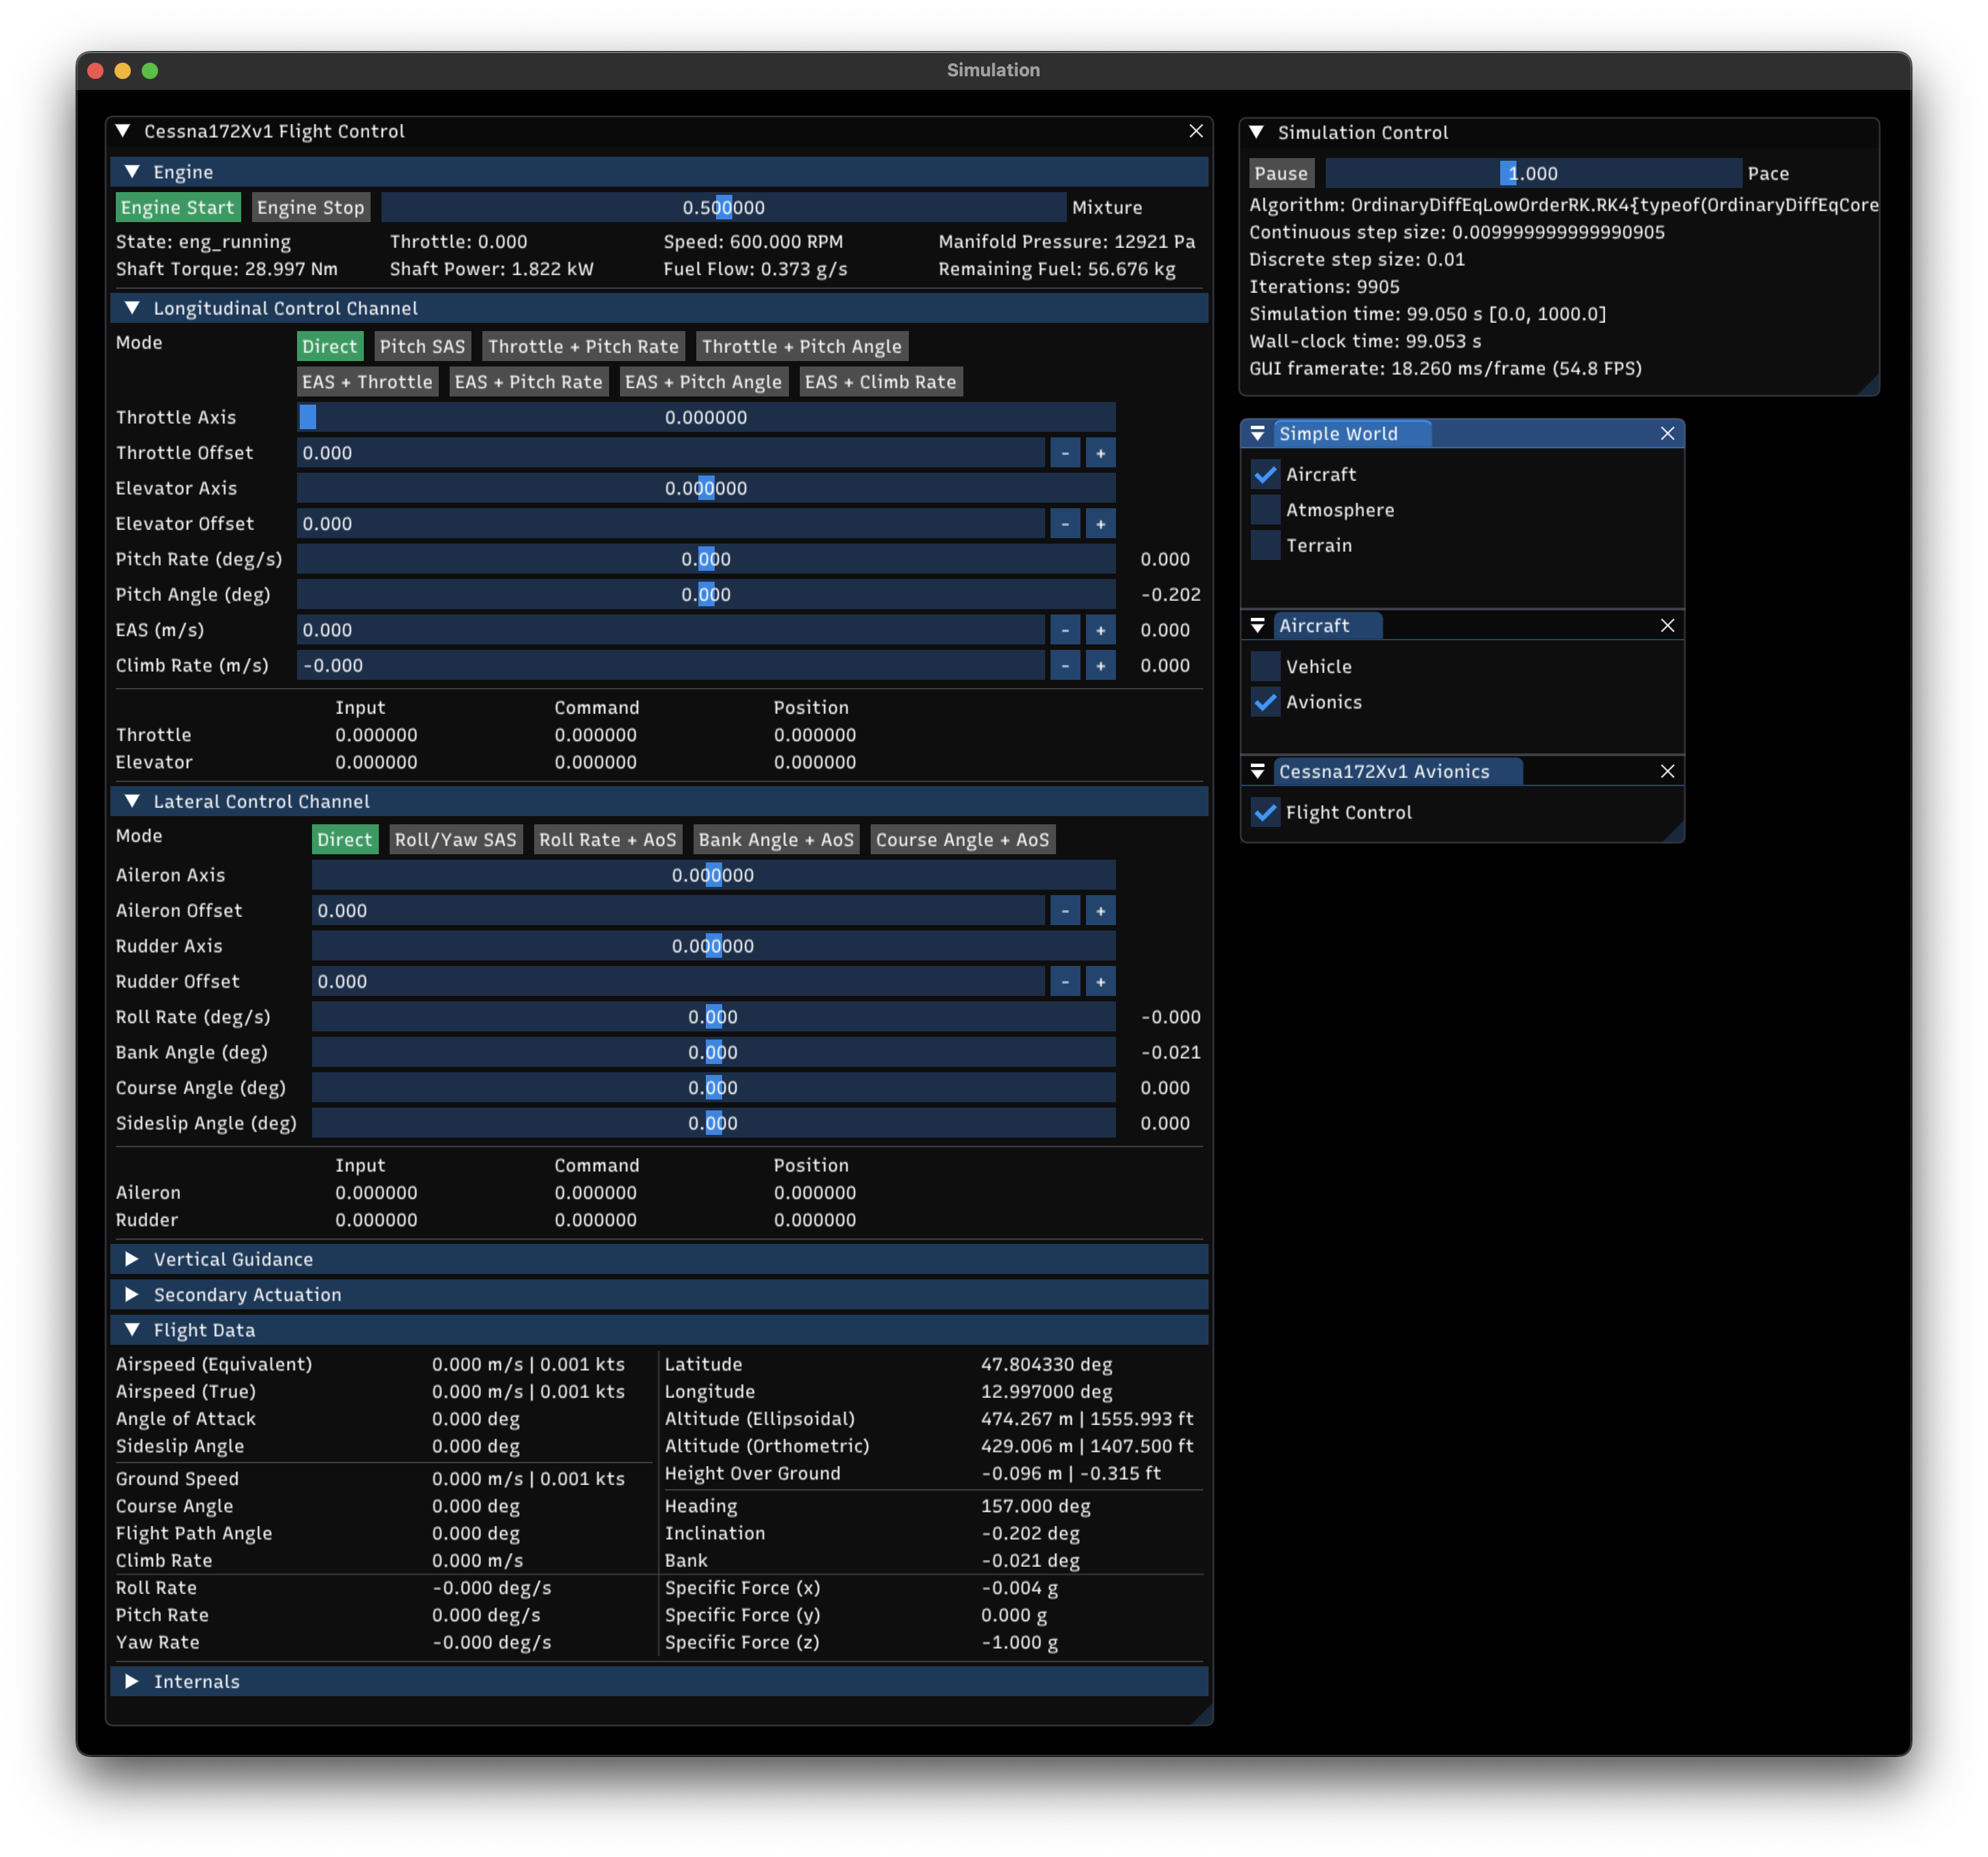Select EAS + Throttle mode
Image resolution: width=1988 pixels, height=1857 pixels.
(367, 382)
